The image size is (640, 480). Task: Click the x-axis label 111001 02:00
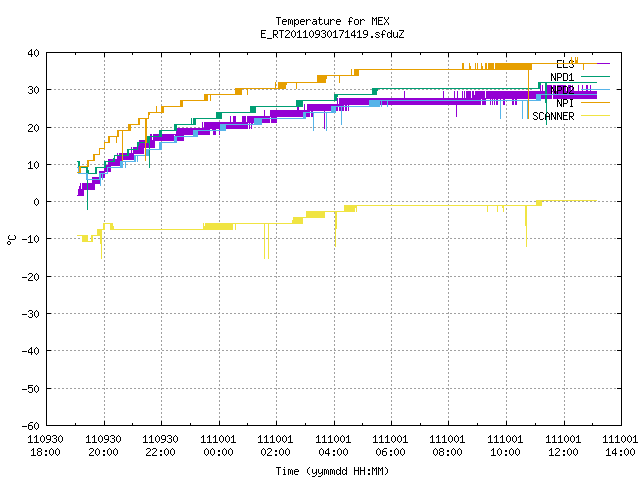276,446
